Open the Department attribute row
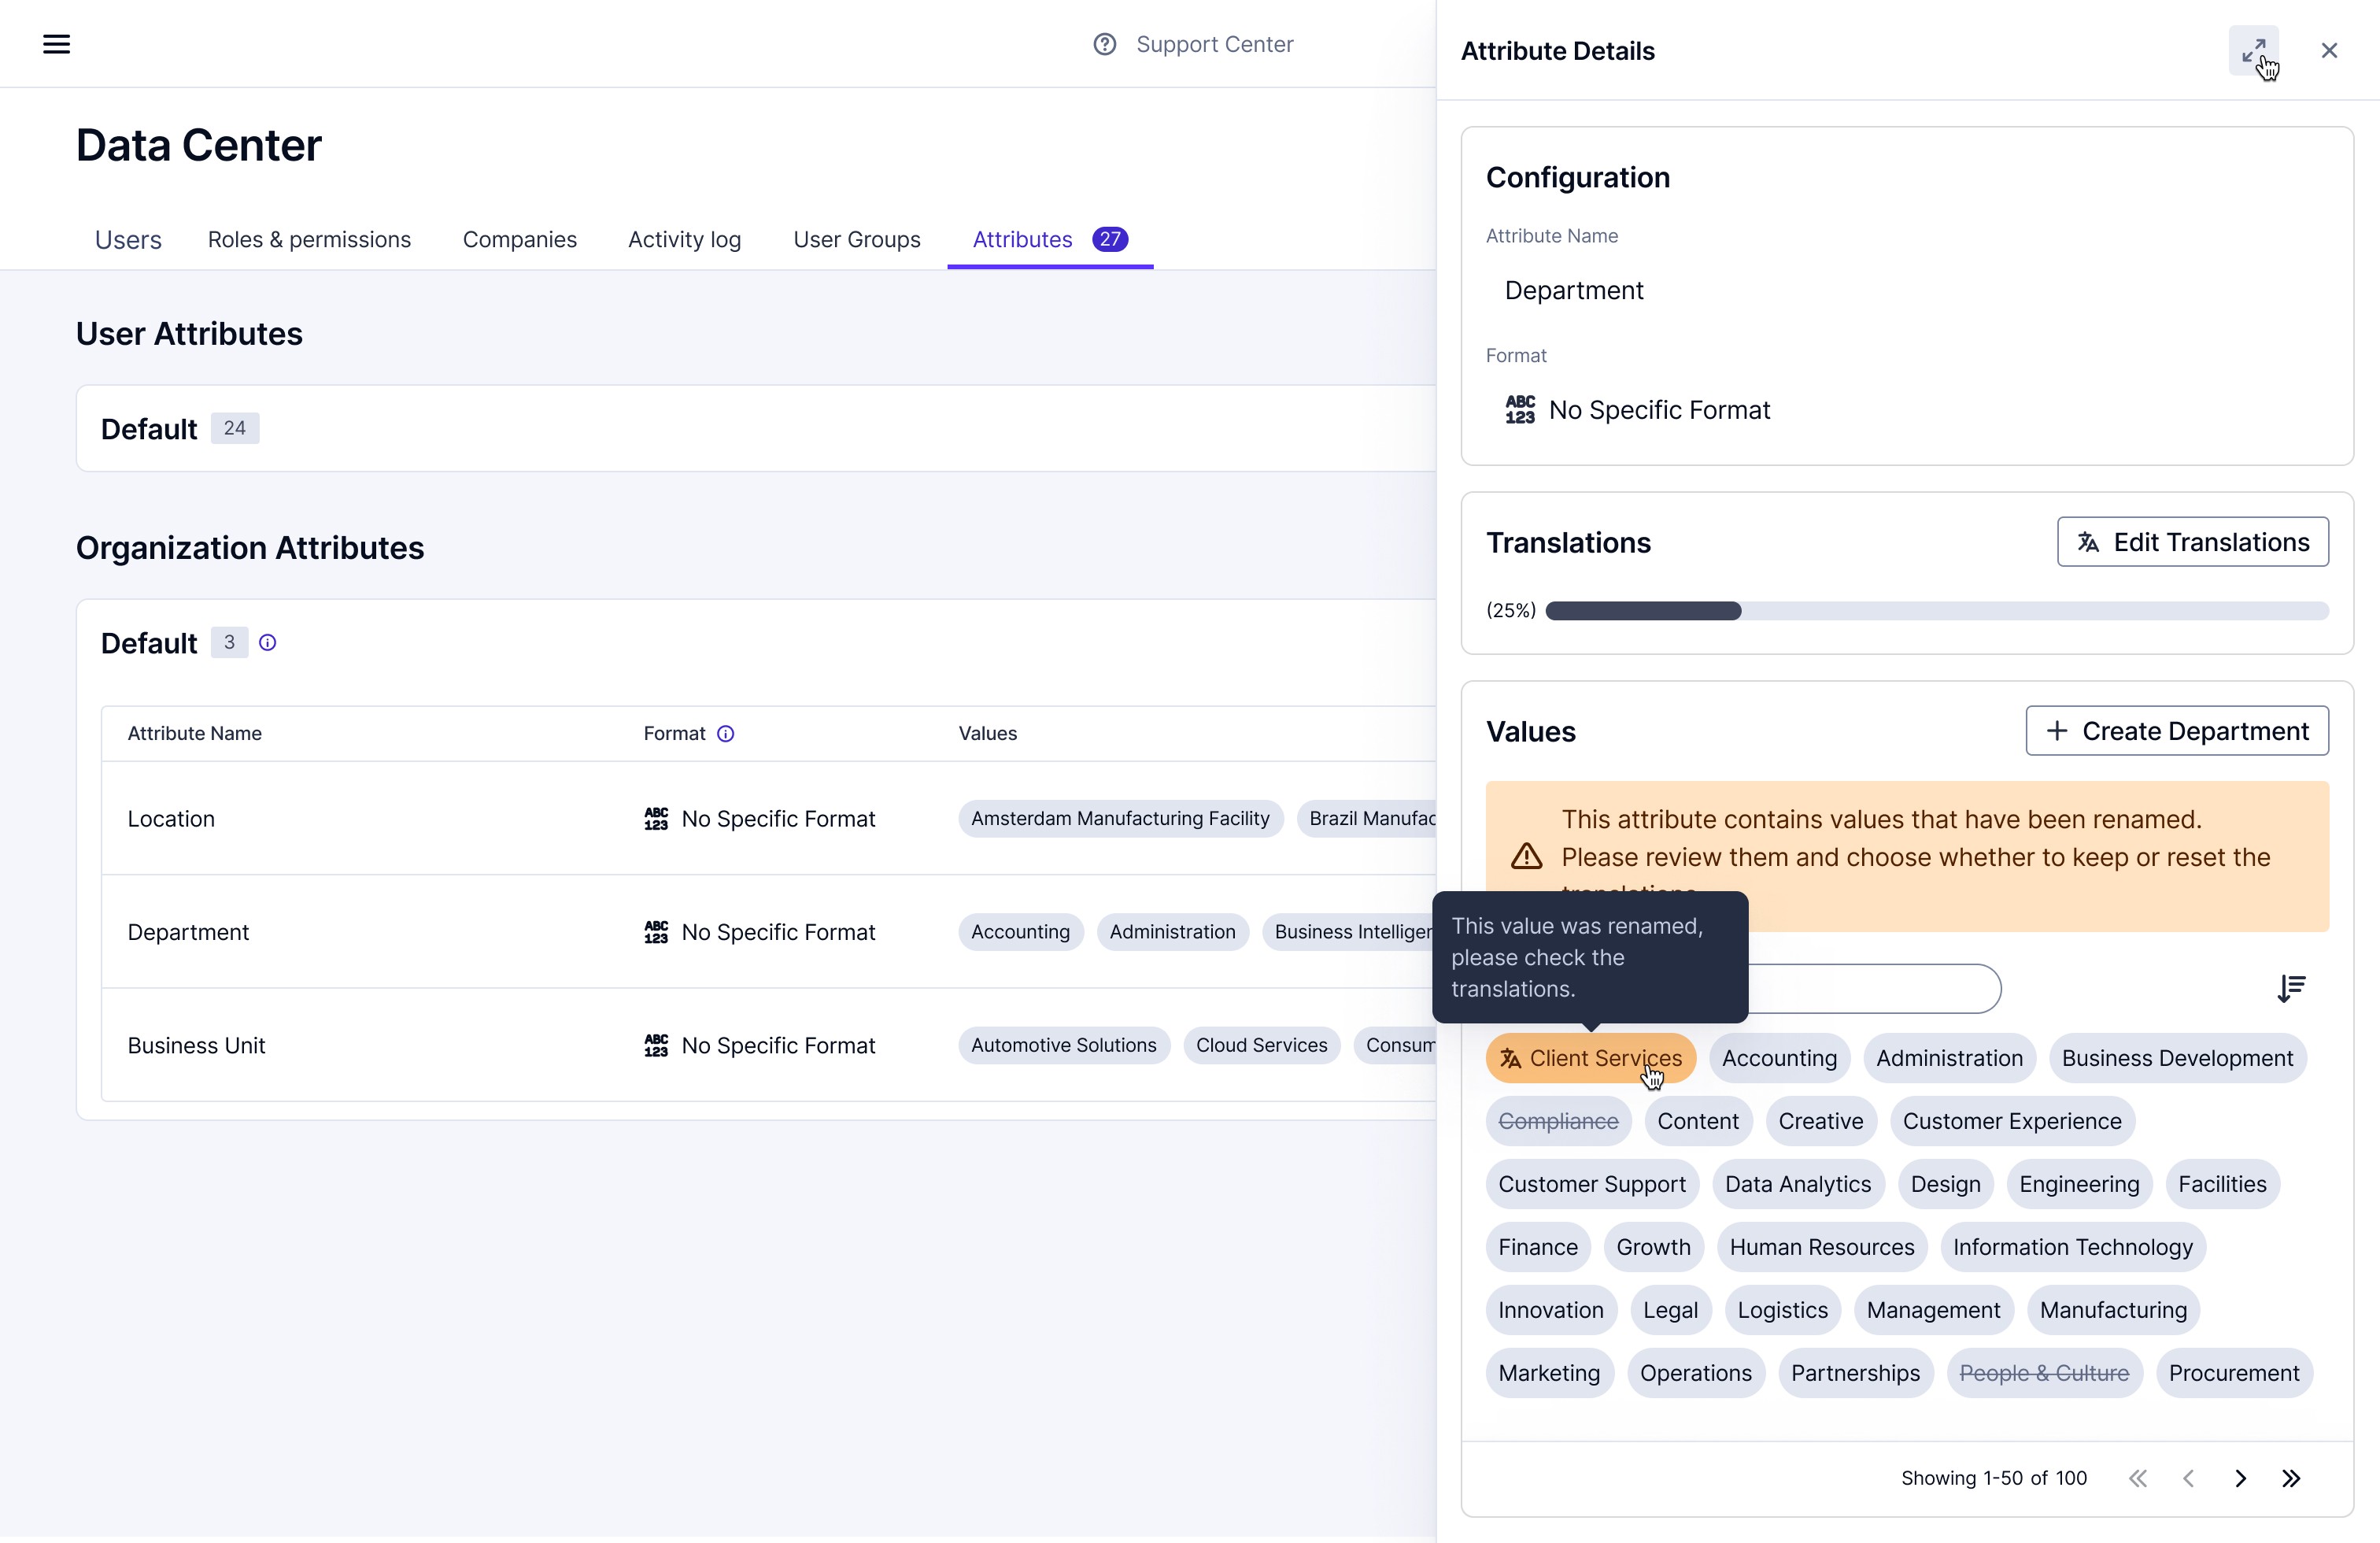The image size is (2380, 1543). point(188,932)
